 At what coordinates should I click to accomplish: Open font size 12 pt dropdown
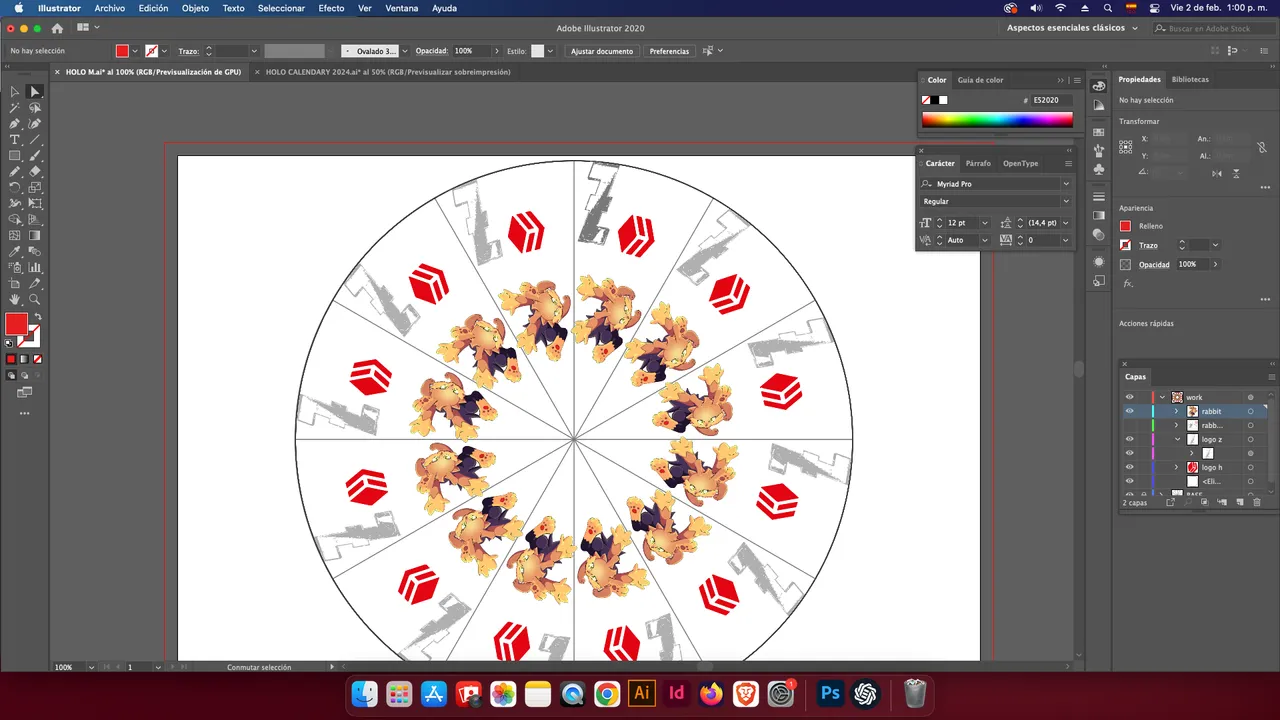tap(985, 223)
